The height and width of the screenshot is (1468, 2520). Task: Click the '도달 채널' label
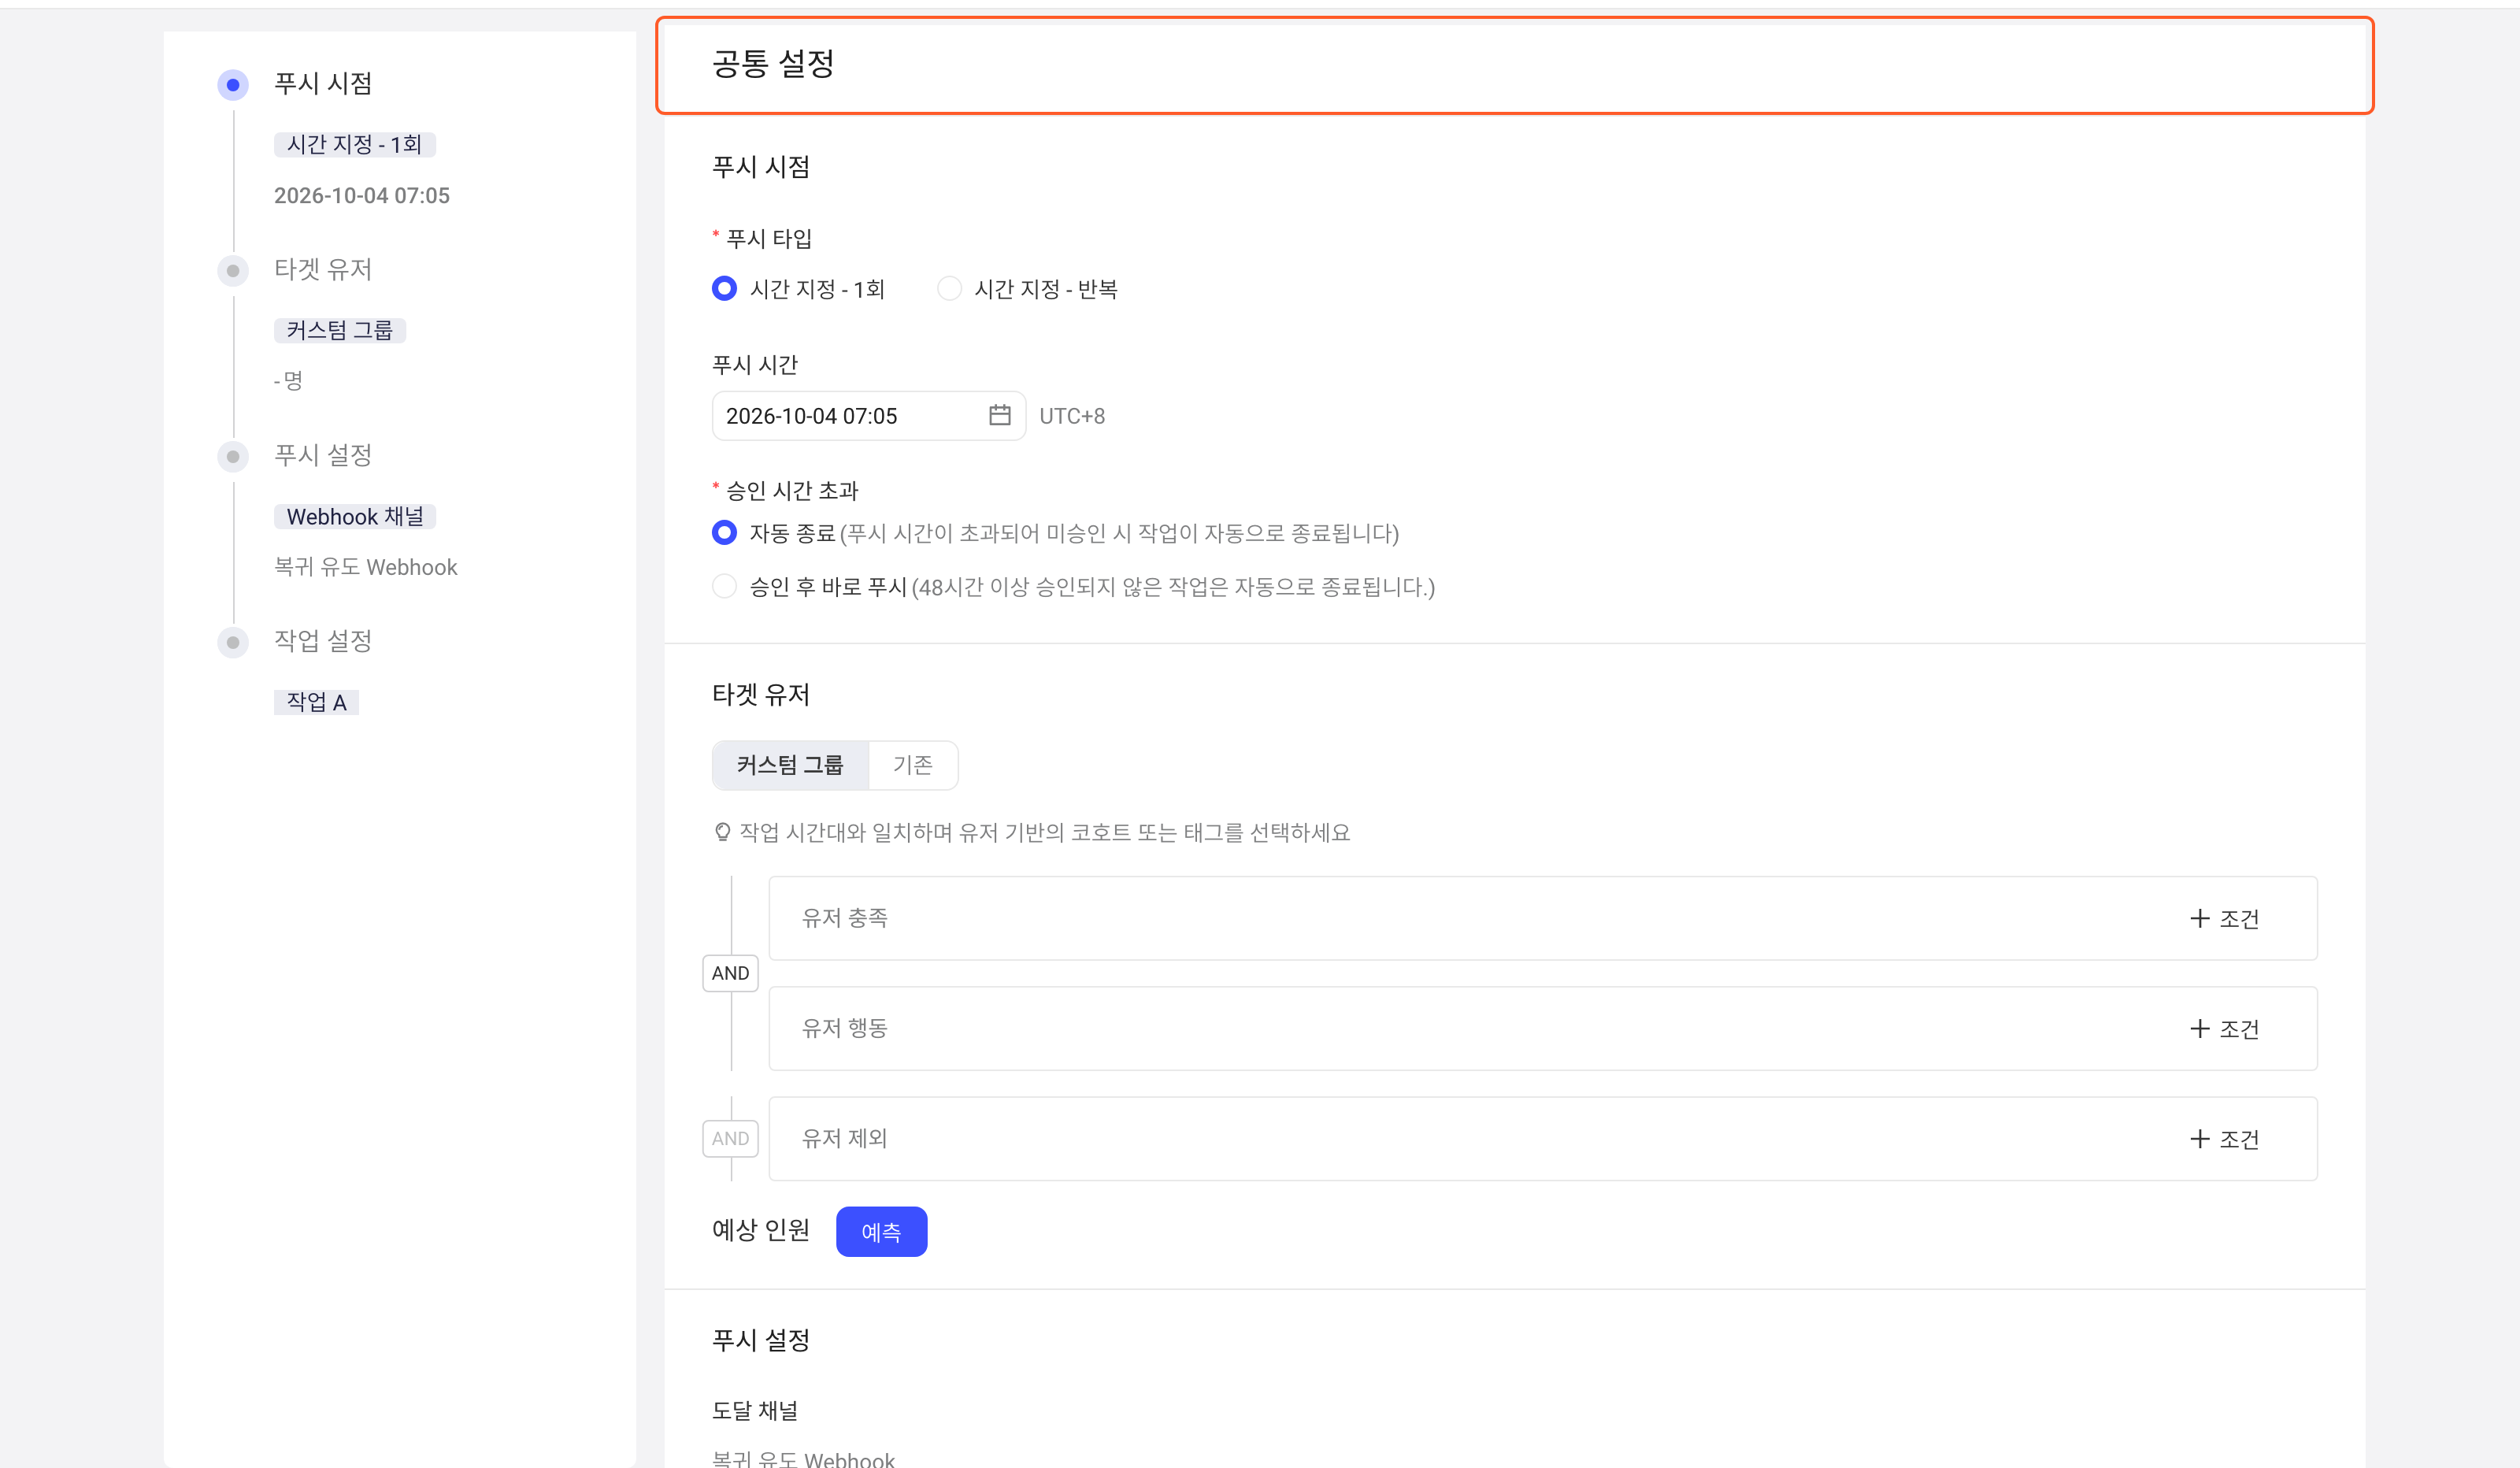(755, 1411)
